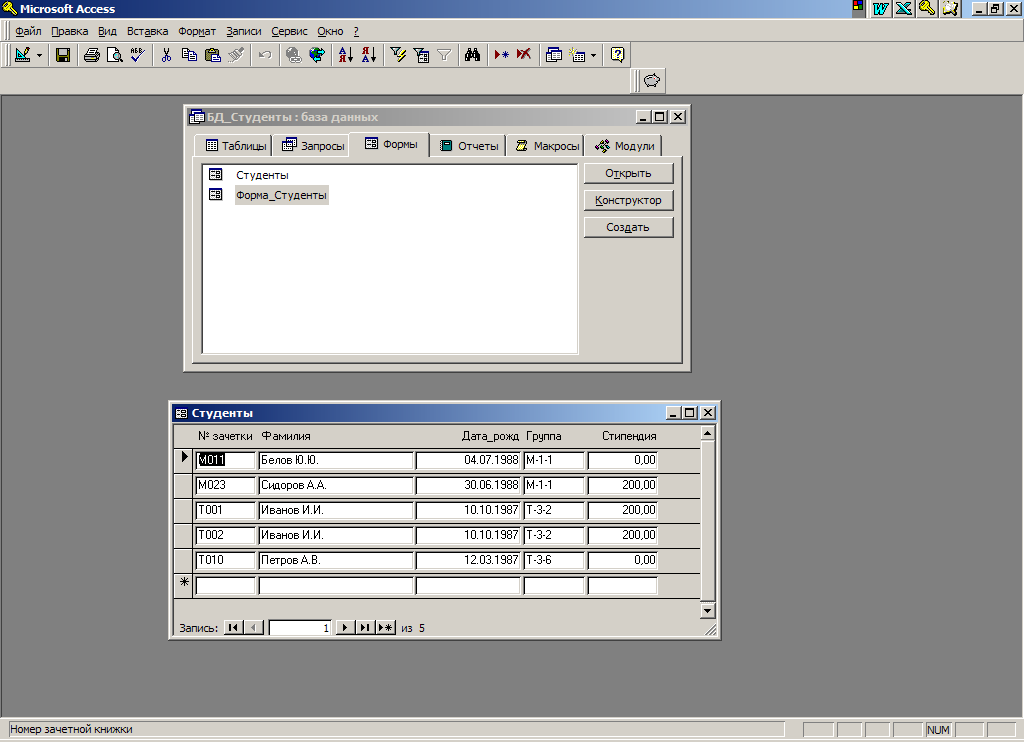The height and width of the screenshot is (742, 1024).
Task: Click the New Object icon
Action: point(577,55)
